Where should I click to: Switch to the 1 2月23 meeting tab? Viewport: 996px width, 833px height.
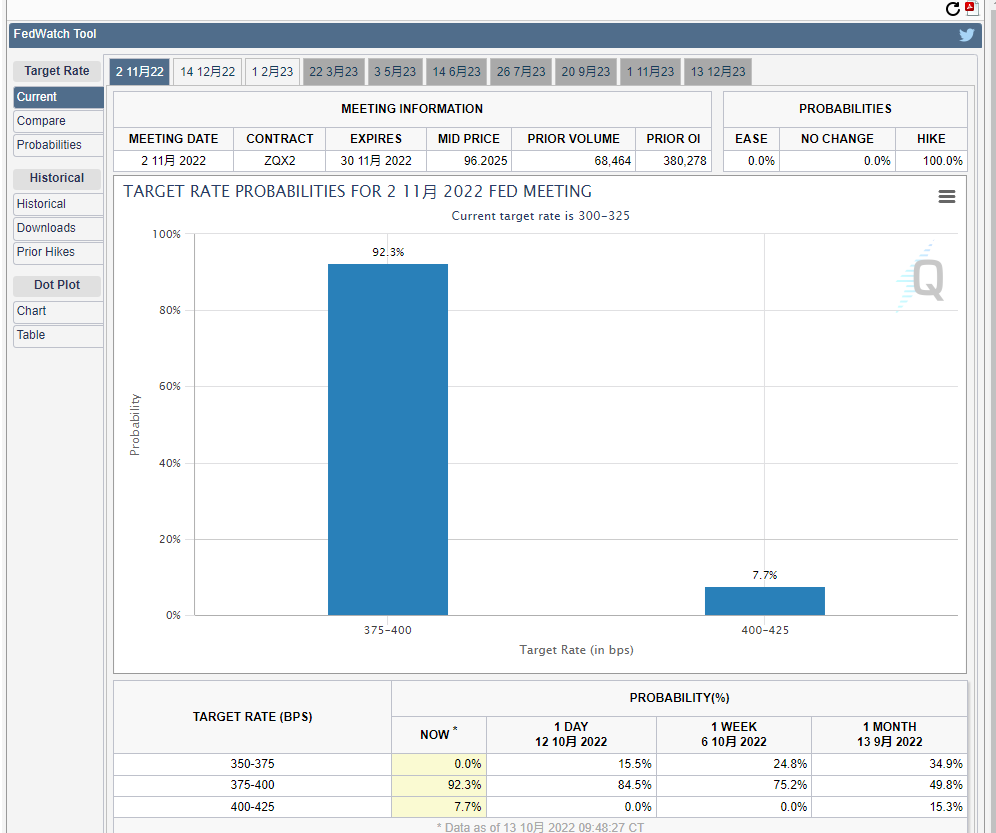272,72
